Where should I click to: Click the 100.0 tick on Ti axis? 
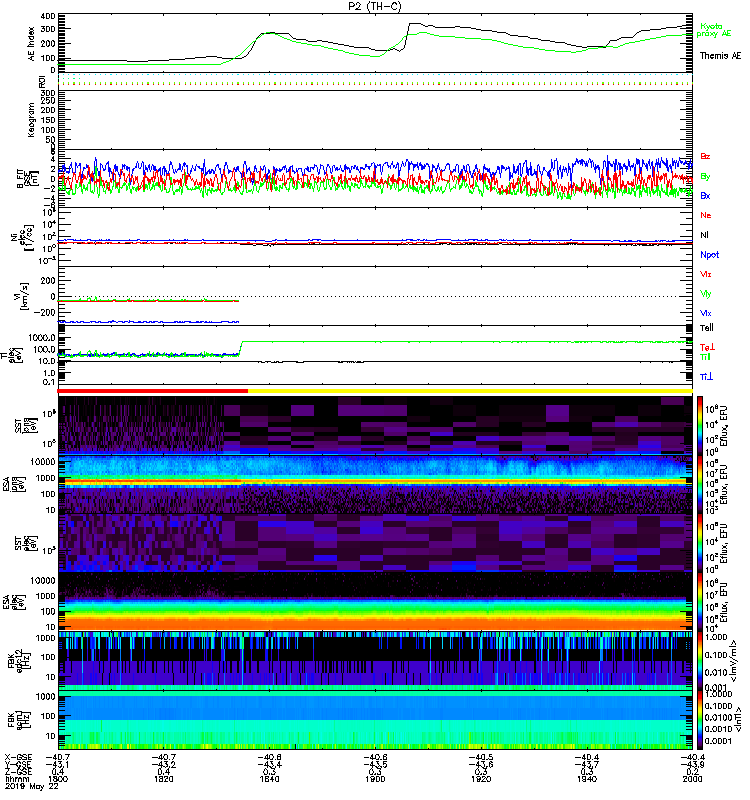pyautogui.click(x=44, y=349)
